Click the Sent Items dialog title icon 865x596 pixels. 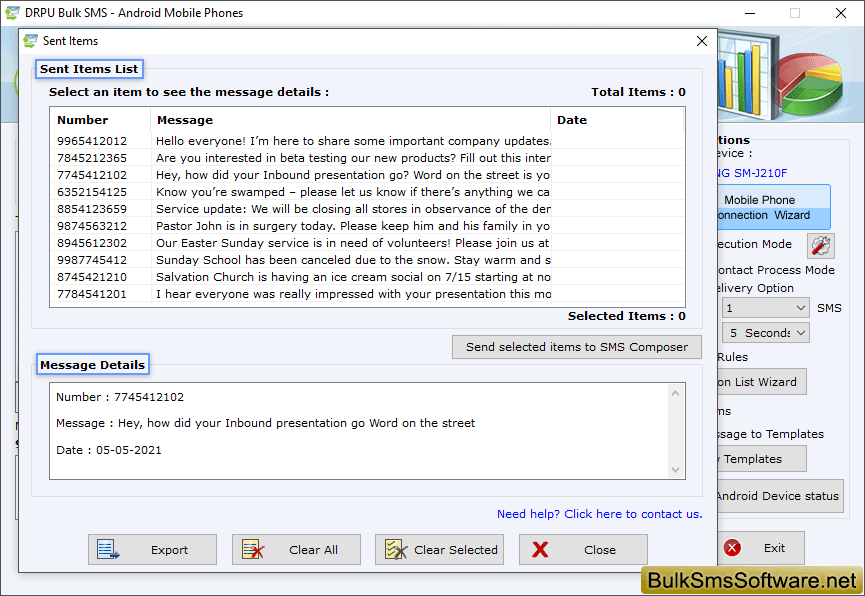click(30, 41)
